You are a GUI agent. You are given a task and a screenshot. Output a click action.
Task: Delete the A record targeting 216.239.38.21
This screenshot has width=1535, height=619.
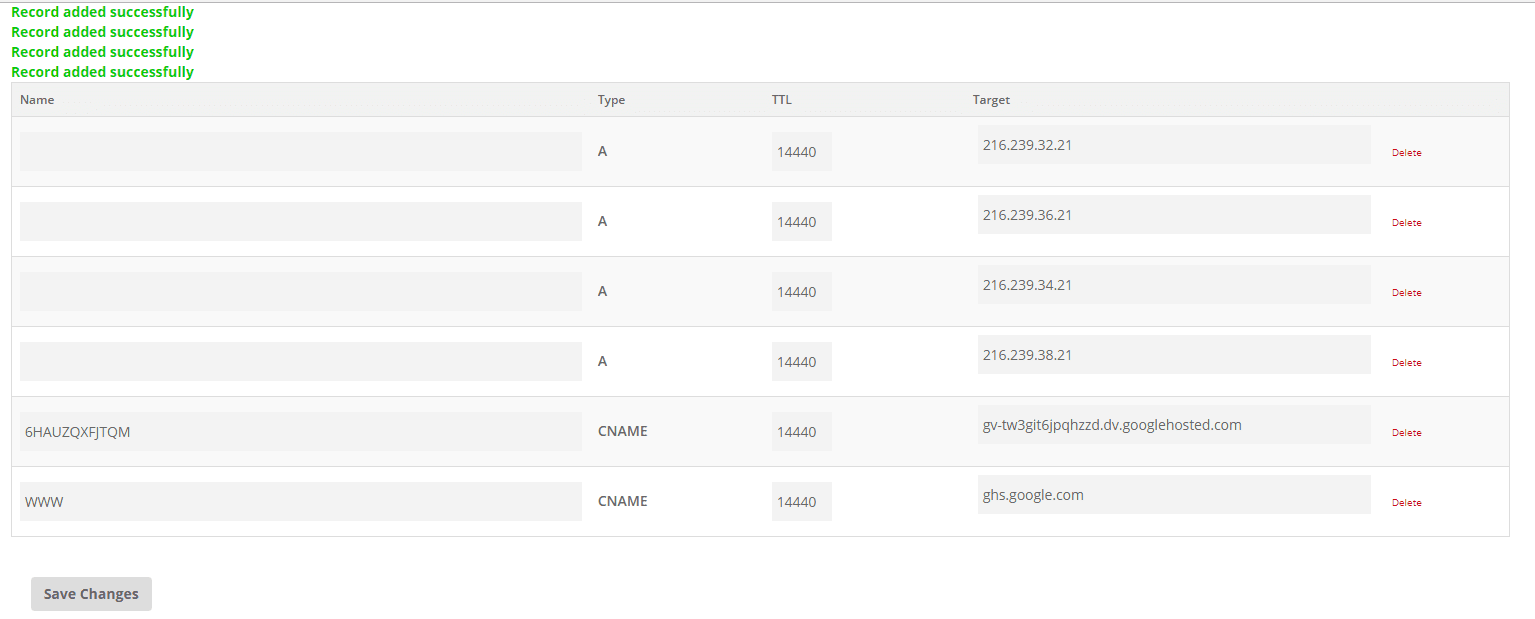pyautogui.click(x=1406, y=362)
